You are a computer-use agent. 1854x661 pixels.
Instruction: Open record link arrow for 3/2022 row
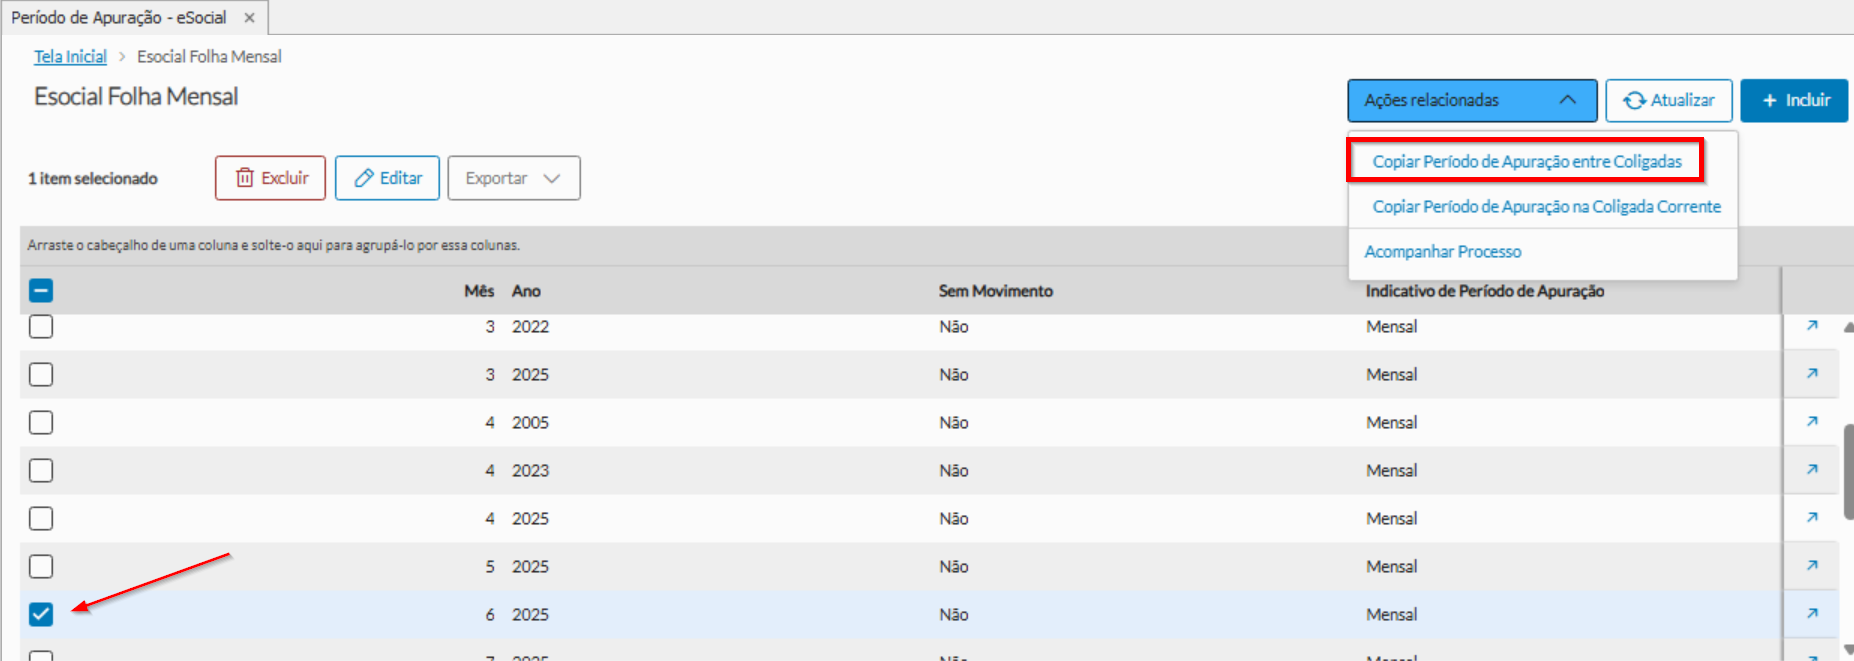[1812, 326]
